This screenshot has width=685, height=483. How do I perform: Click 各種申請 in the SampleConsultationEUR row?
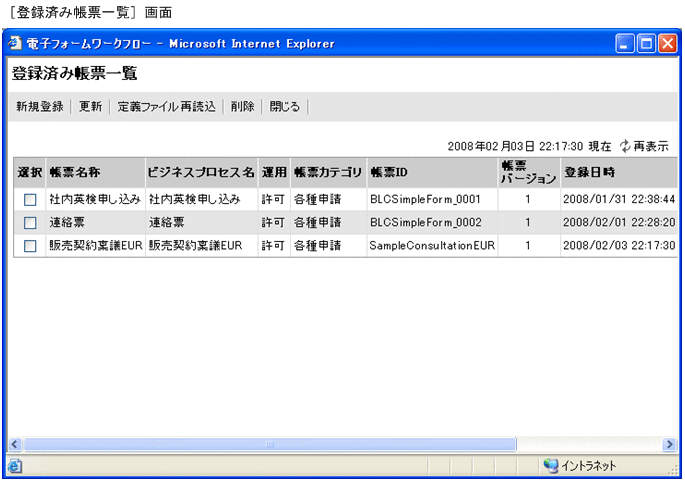pos(317,246)
